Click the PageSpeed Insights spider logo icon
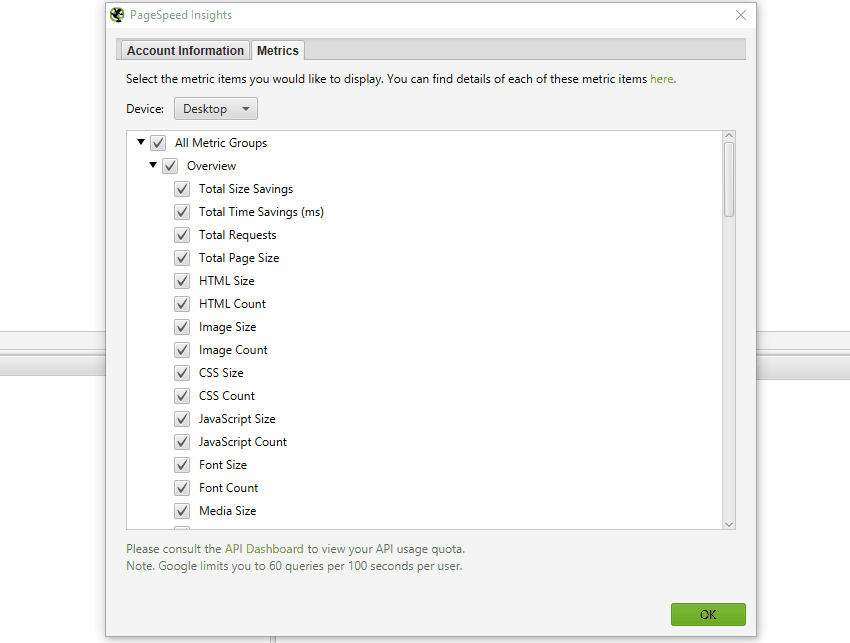 coord(117,15)
